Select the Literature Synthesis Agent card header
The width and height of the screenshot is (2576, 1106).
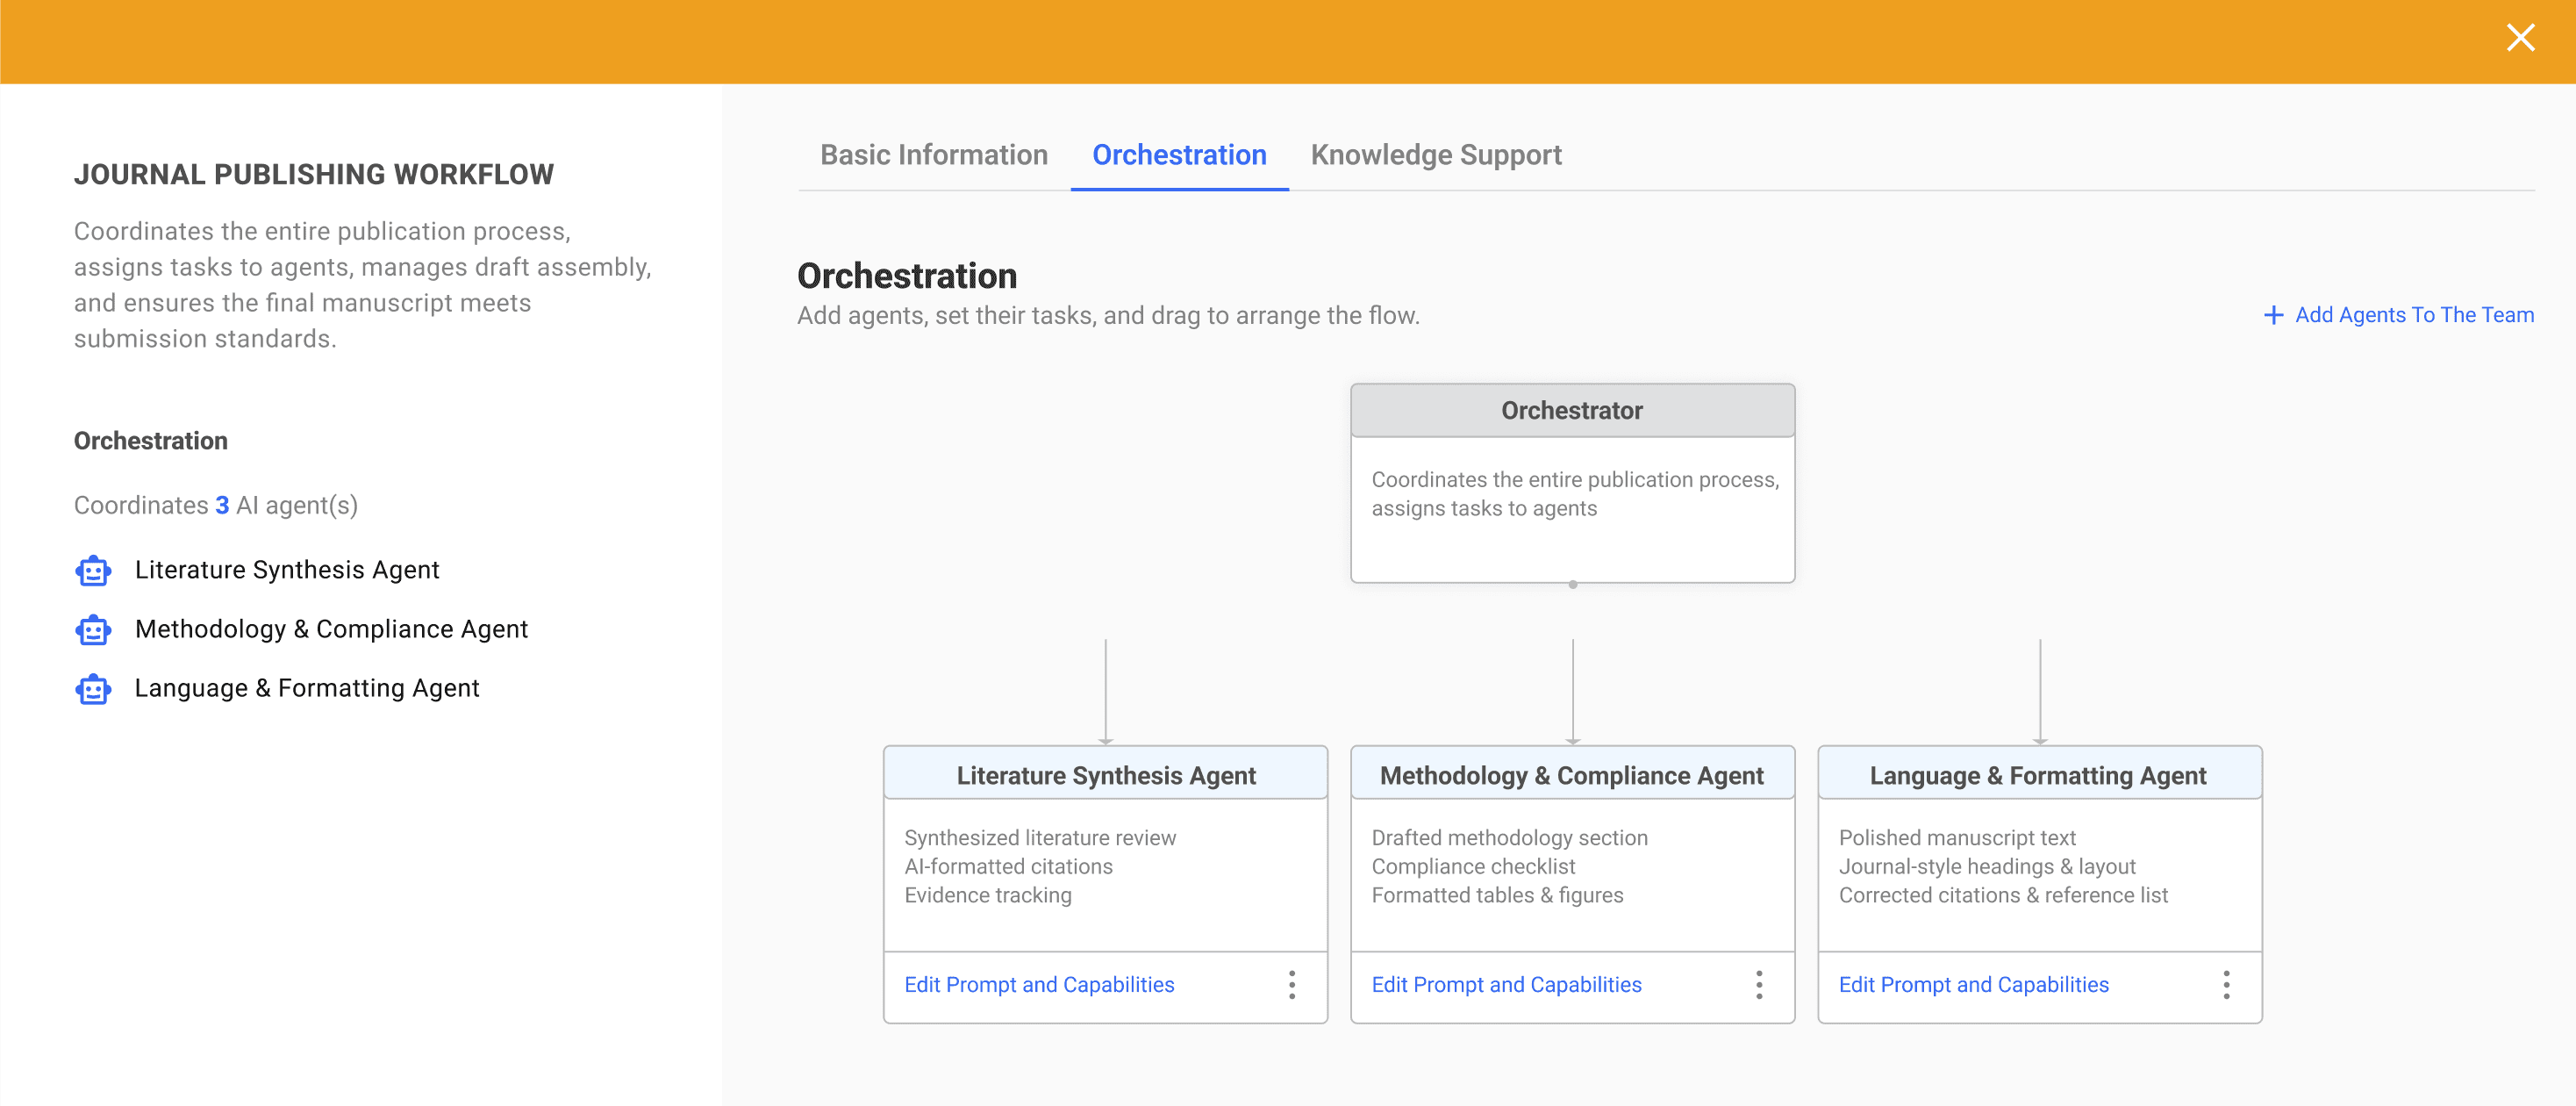coord(1105,775)
